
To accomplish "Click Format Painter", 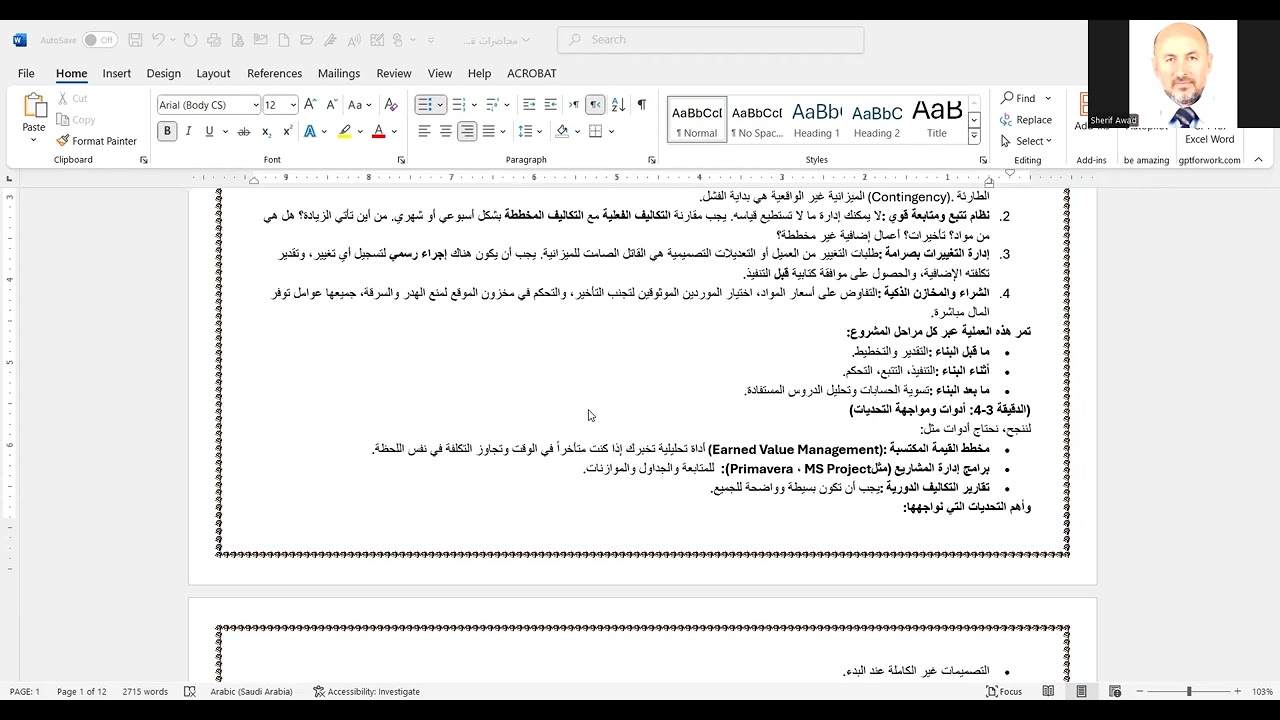I will (97, 141).
